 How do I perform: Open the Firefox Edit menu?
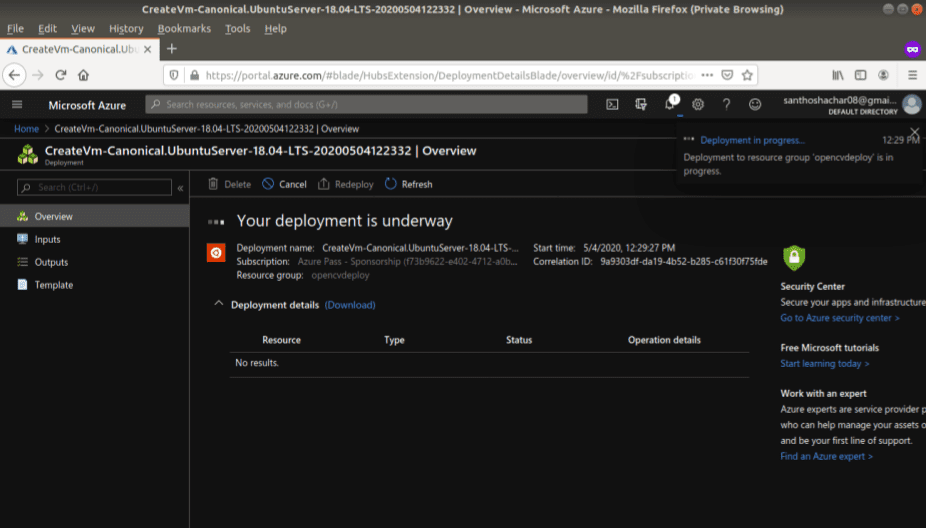click(47, 28)
